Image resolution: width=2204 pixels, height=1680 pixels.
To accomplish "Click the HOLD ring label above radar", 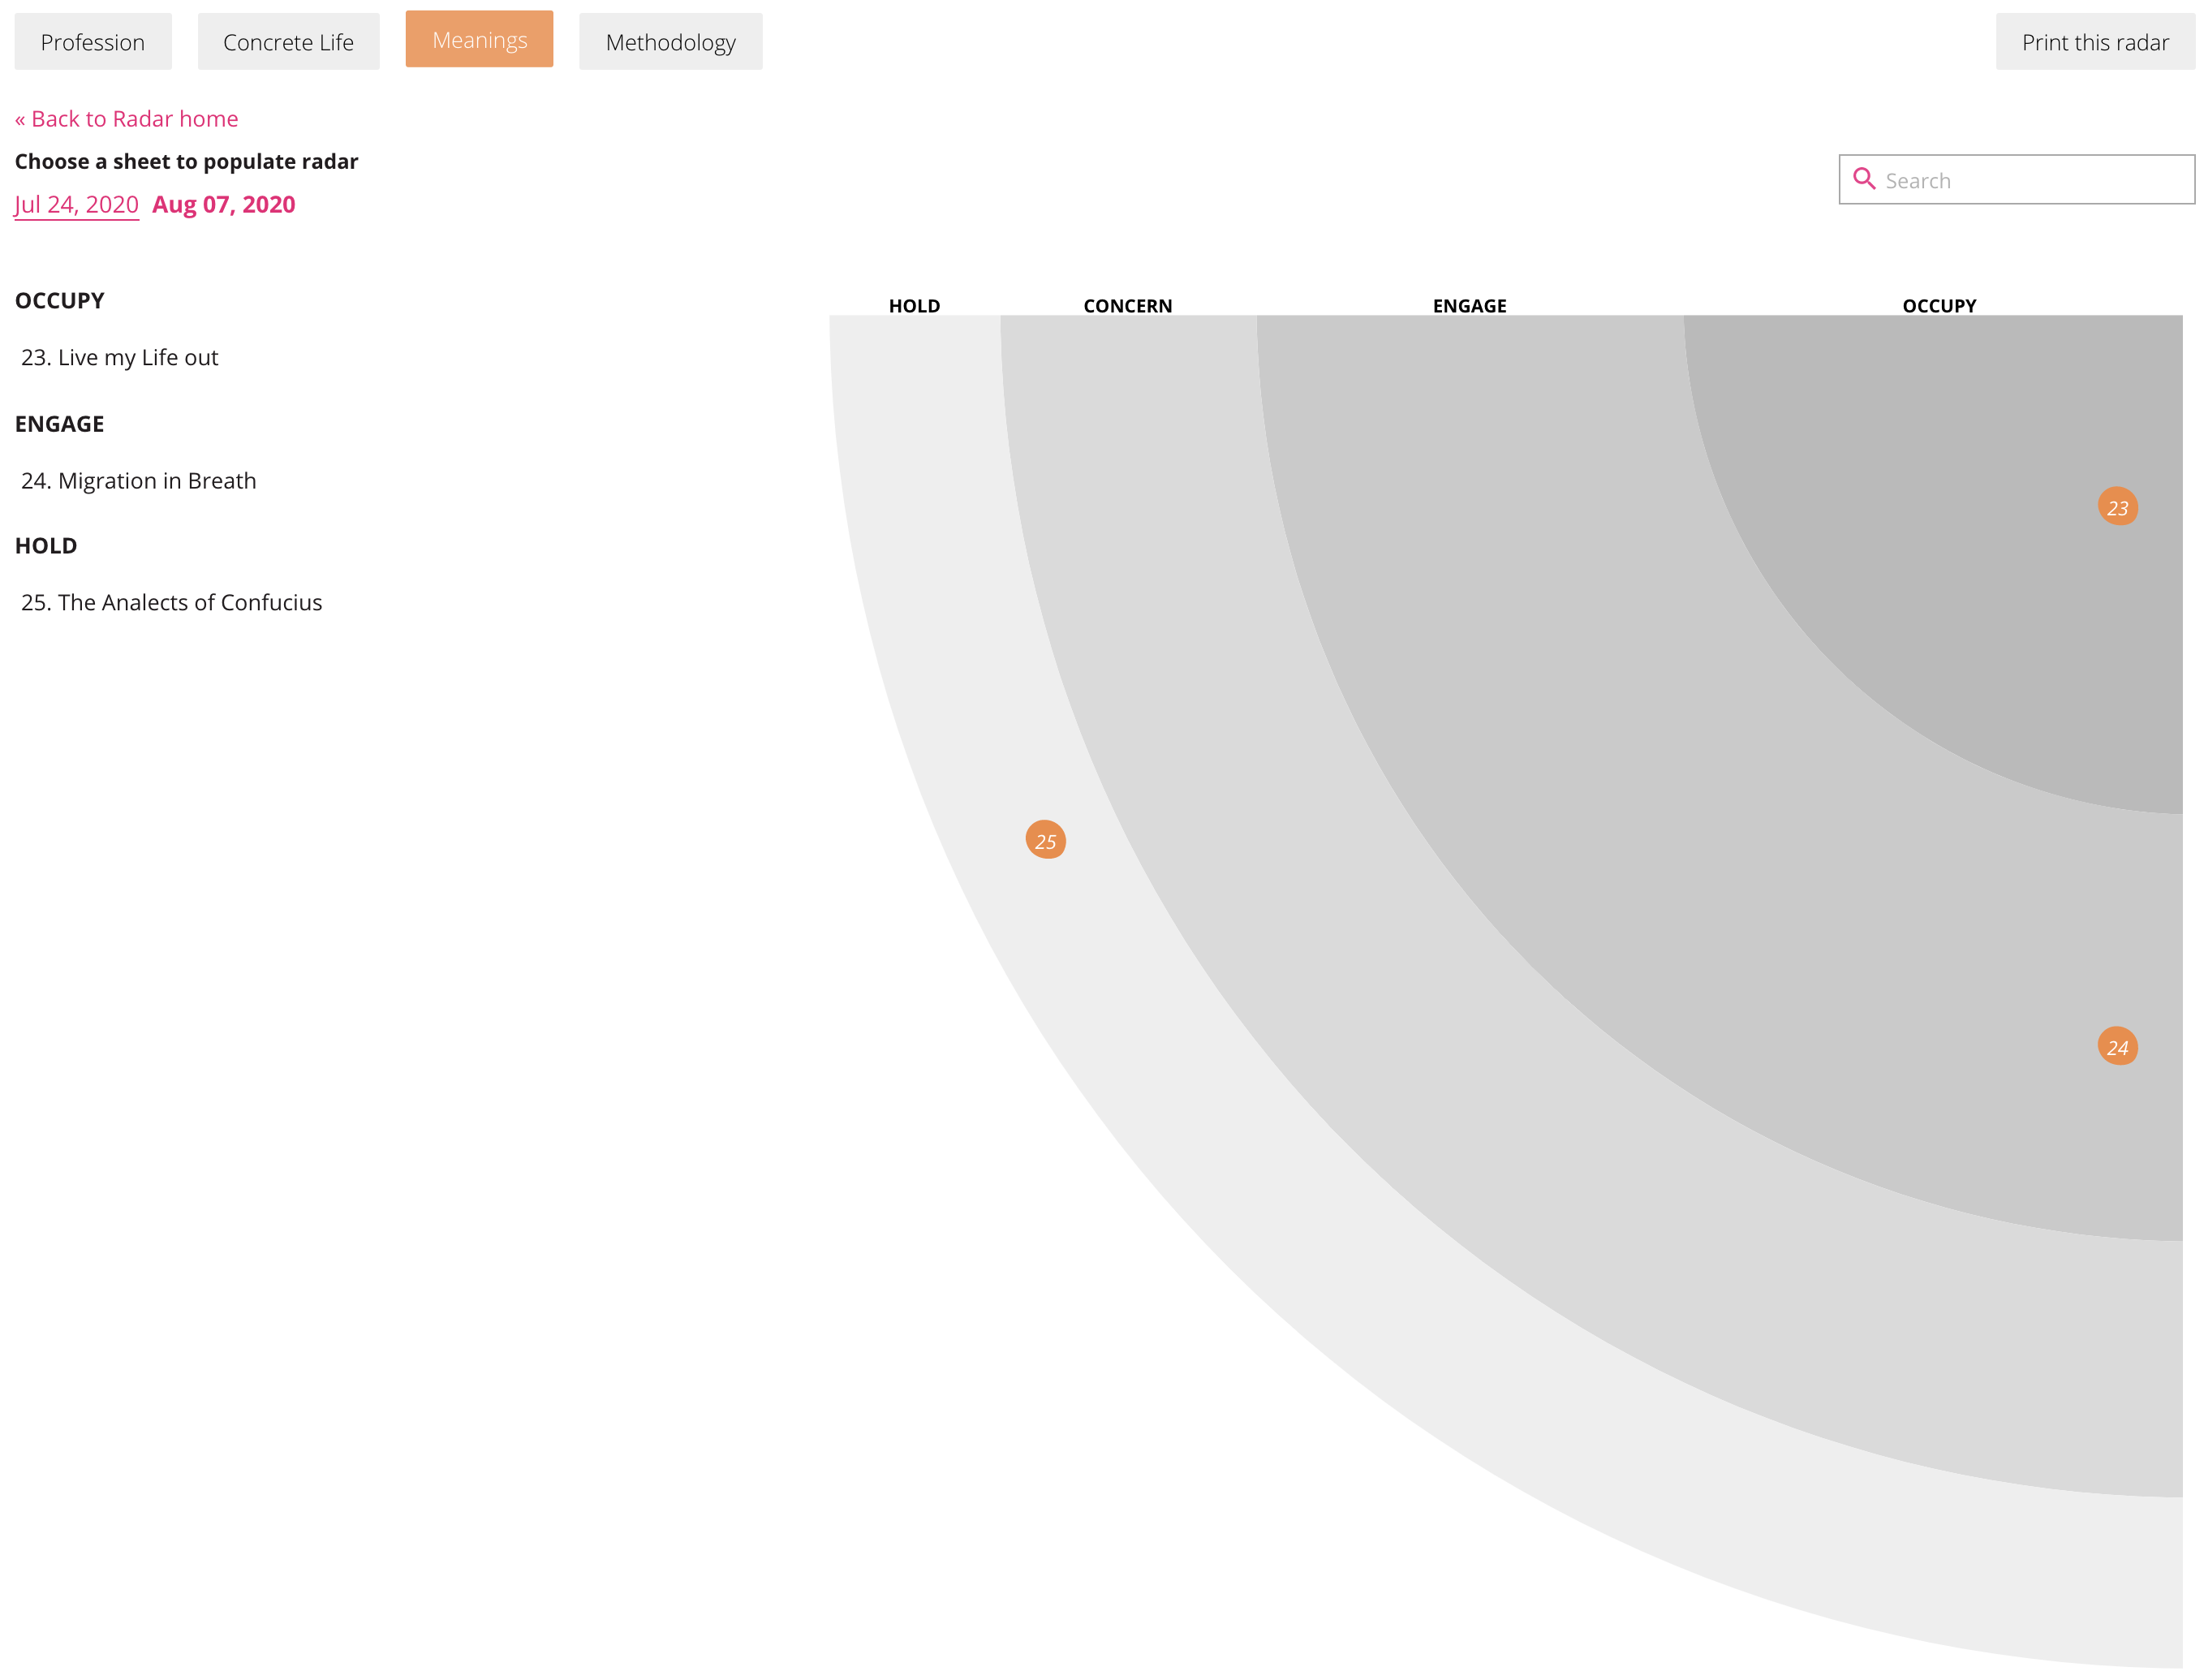I will click(x=914, y=306).
